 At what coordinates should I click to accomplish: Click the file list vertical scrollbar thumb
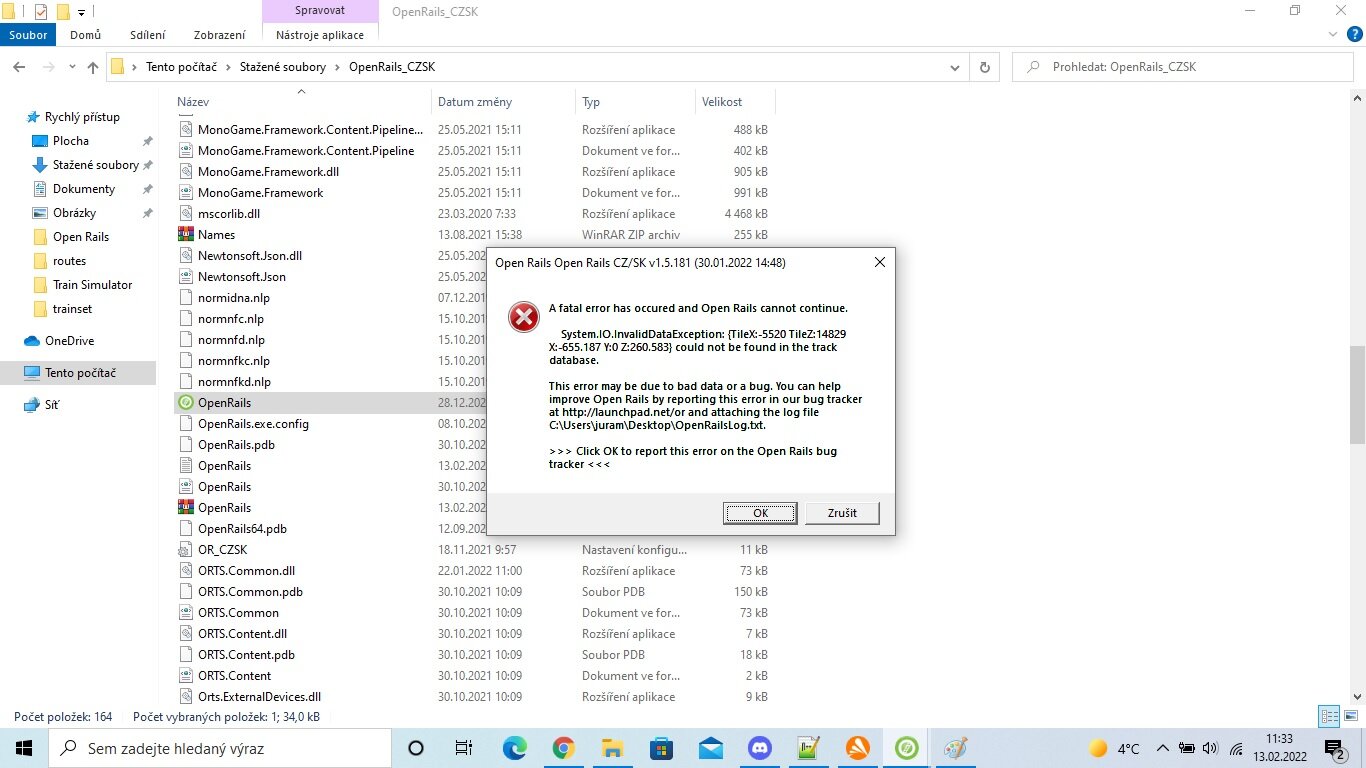click(x=1357, y=395)
